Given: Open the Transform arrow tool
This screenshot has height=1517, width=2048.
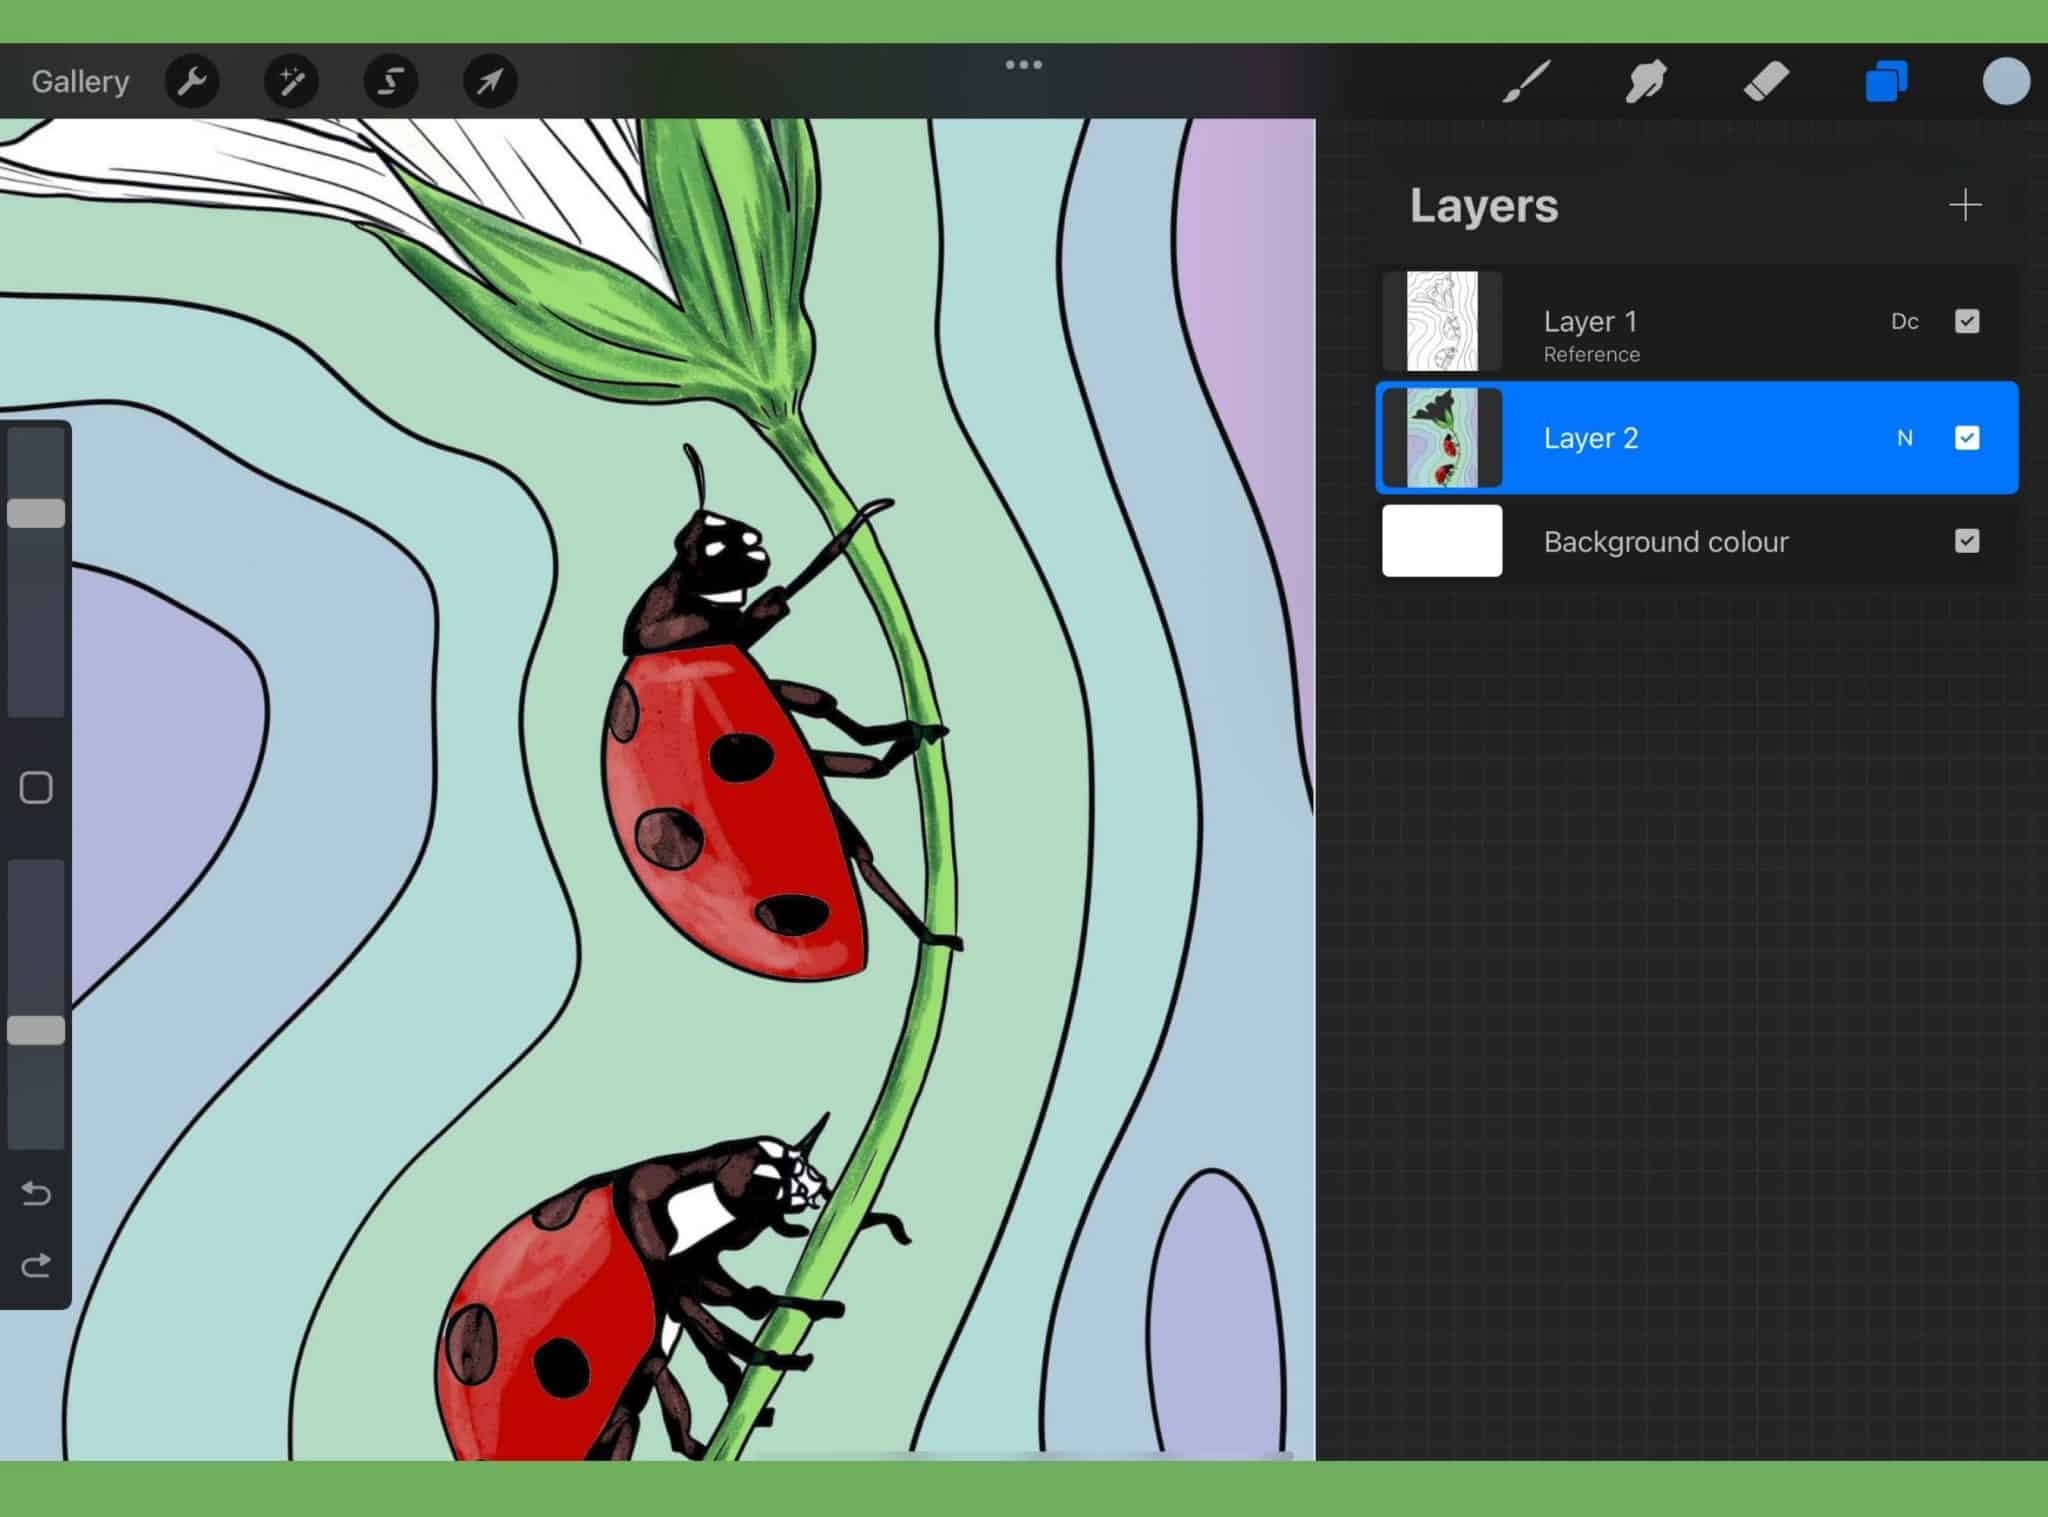Looking at the screenshot, I should pos(489,81).
